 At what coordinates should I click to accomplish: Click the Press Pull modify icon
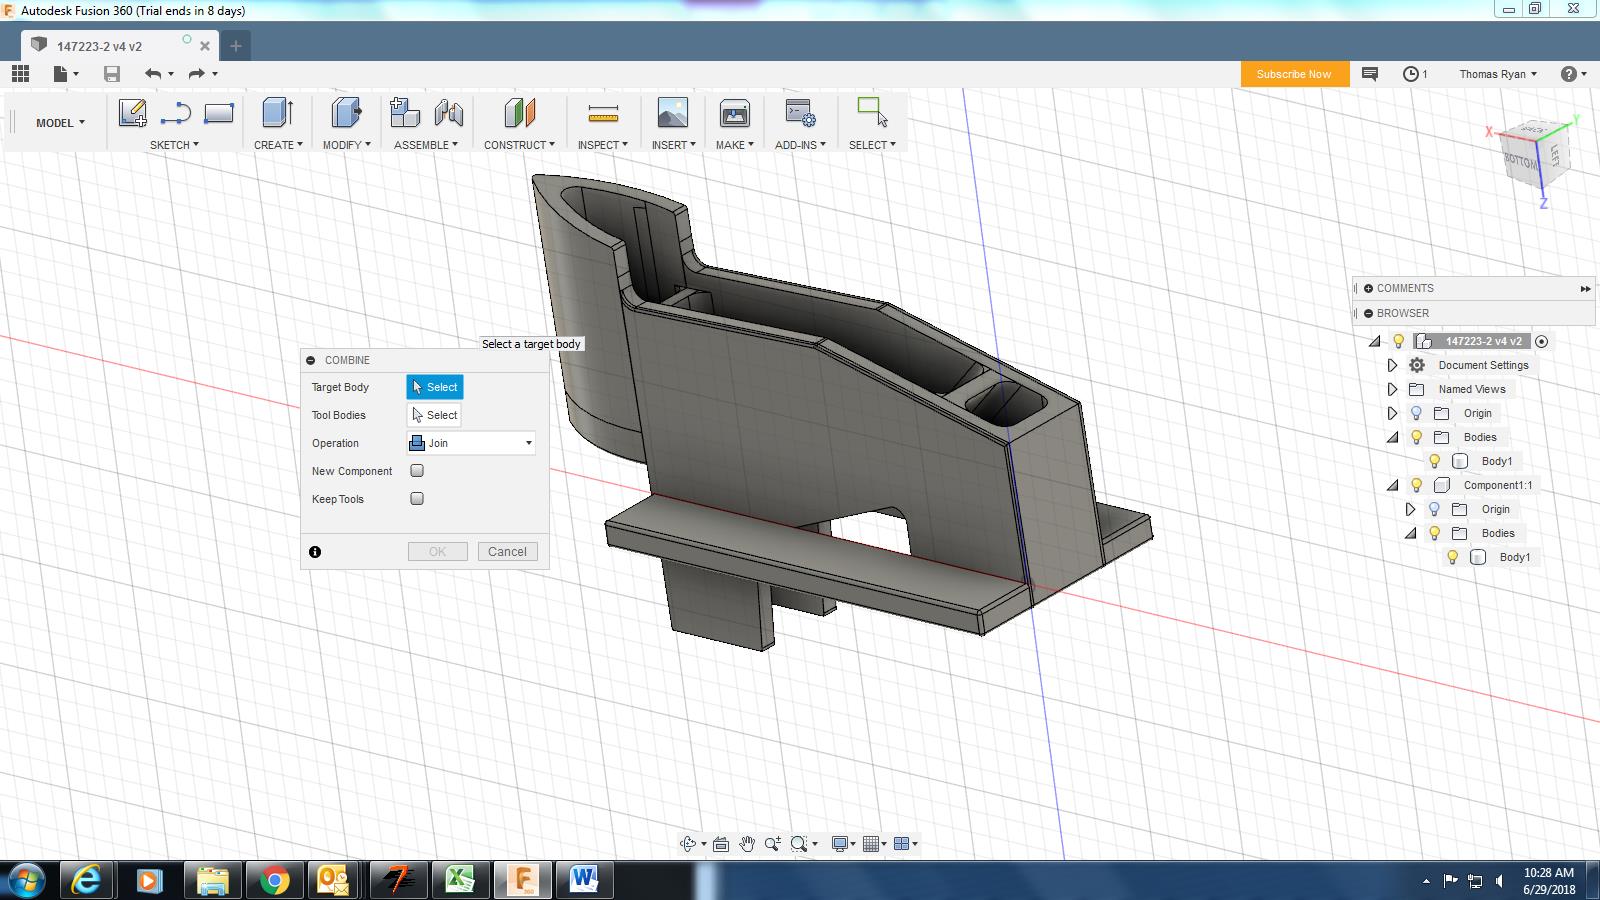click(x=346, y=113)
